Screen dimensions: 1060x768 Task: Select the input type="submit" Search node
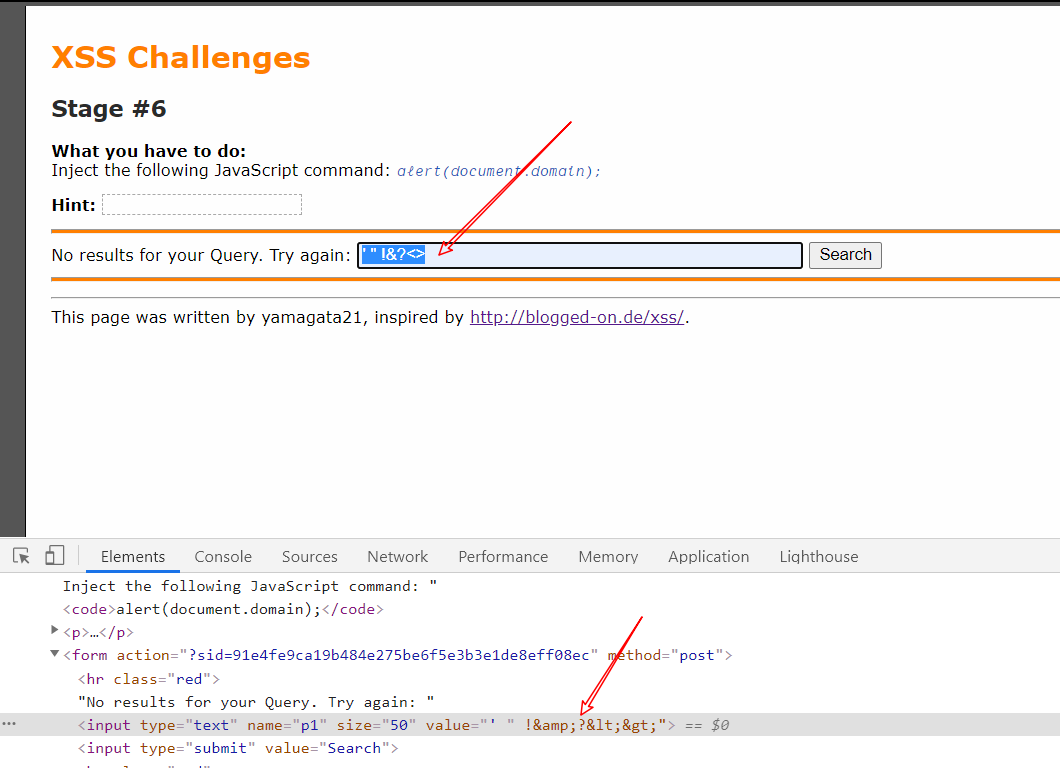(238, 748)
